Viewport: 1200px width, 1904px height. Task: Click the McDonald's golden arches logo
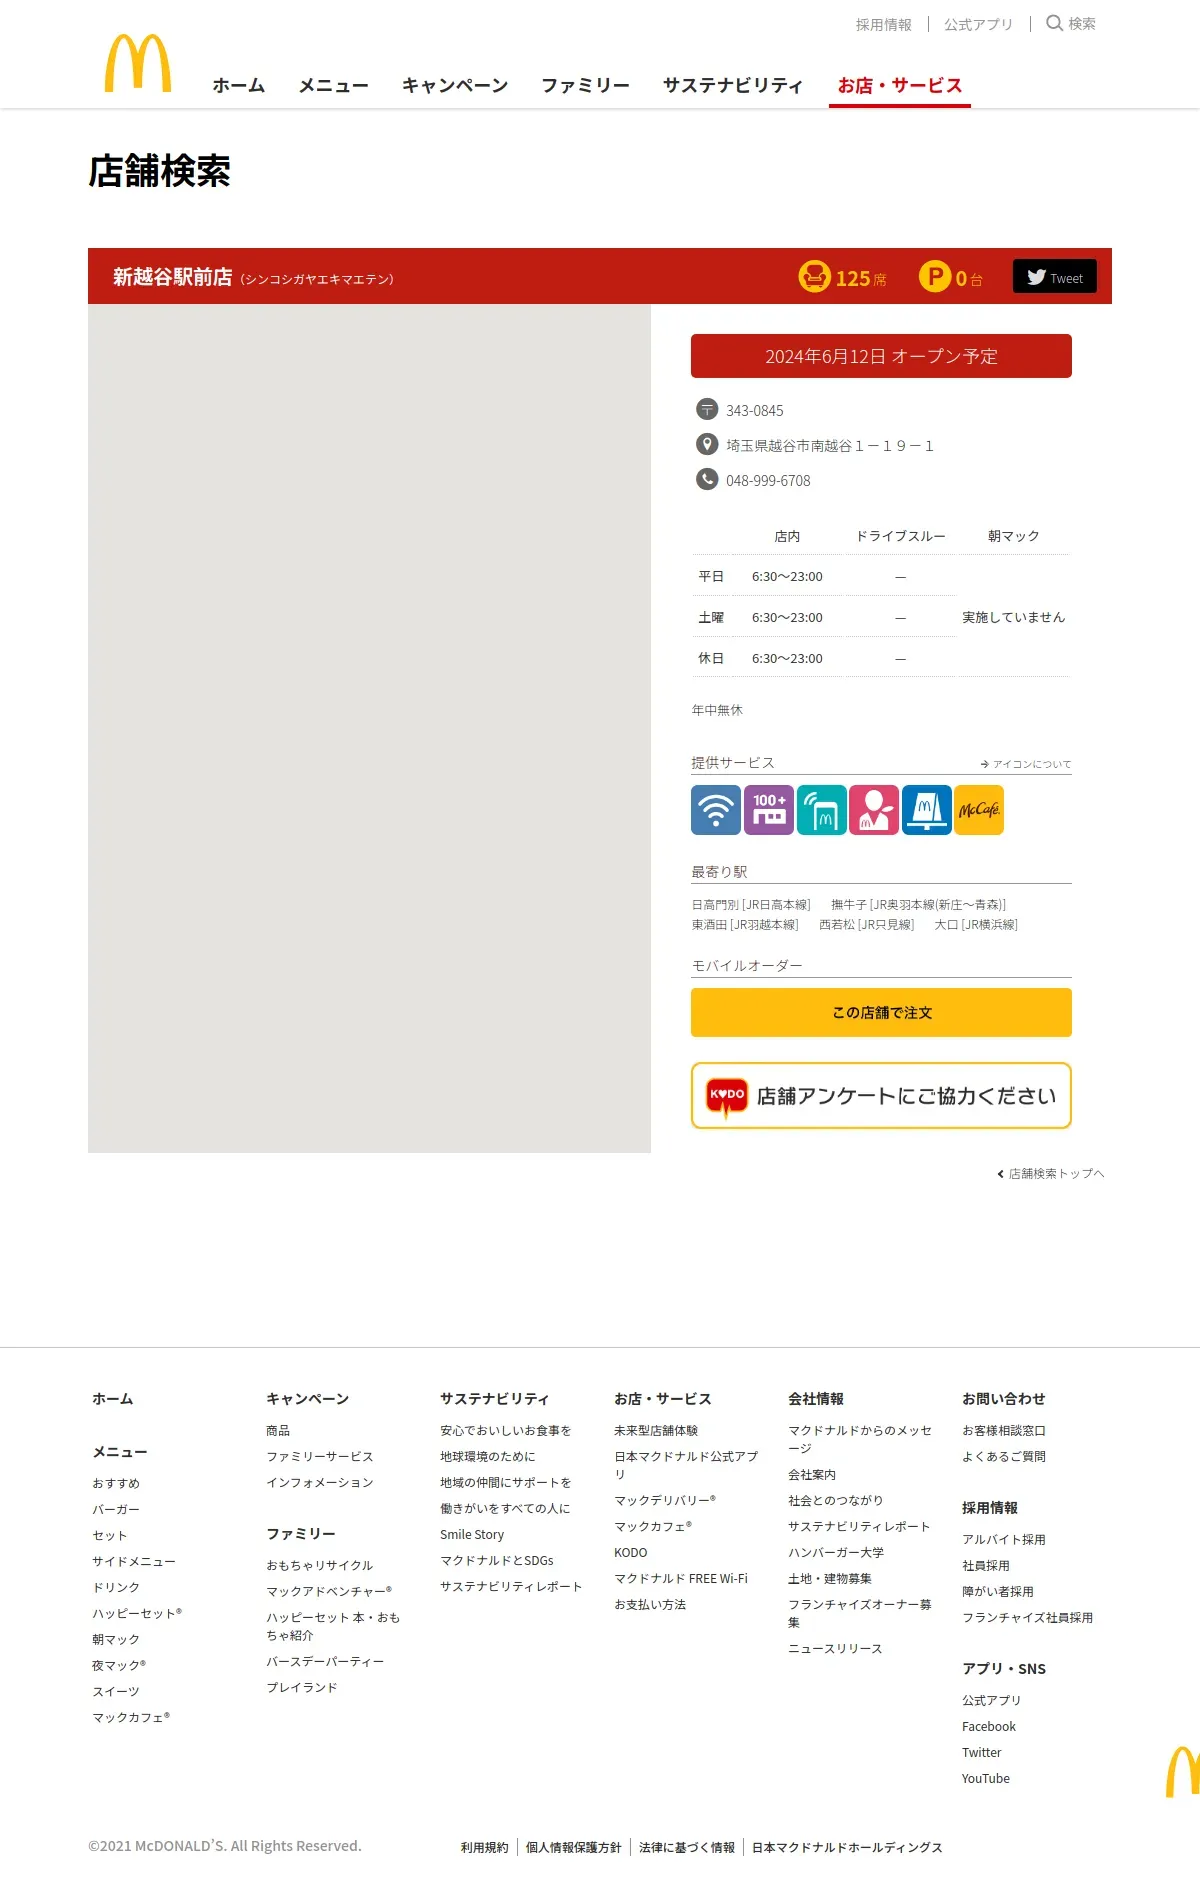click(x=138, y=63)
